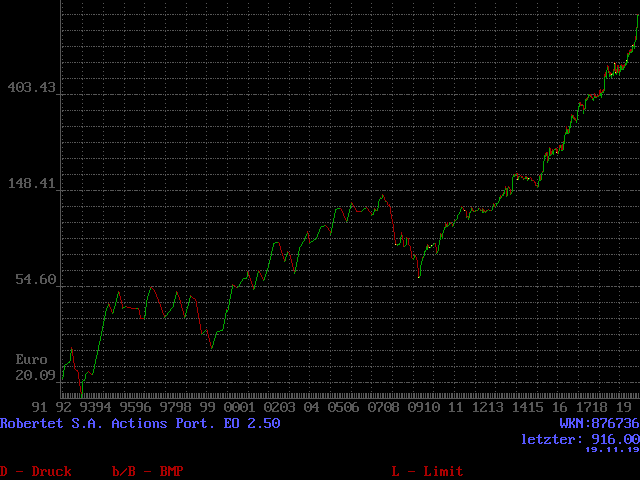The image size is (640, 480).
Task: Click the 403.43 price axis label
Action: coord(31,88)
